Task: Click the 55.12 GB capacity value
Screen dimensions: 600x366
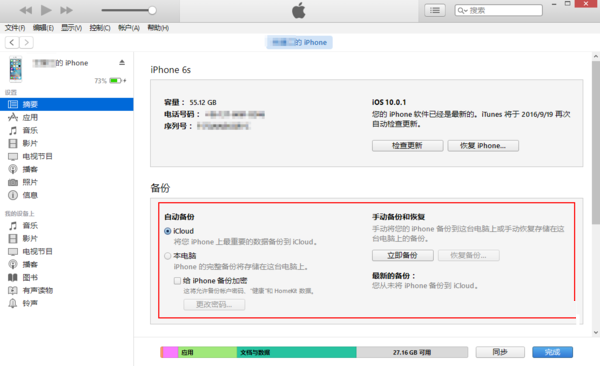Action: pos(203,103)
